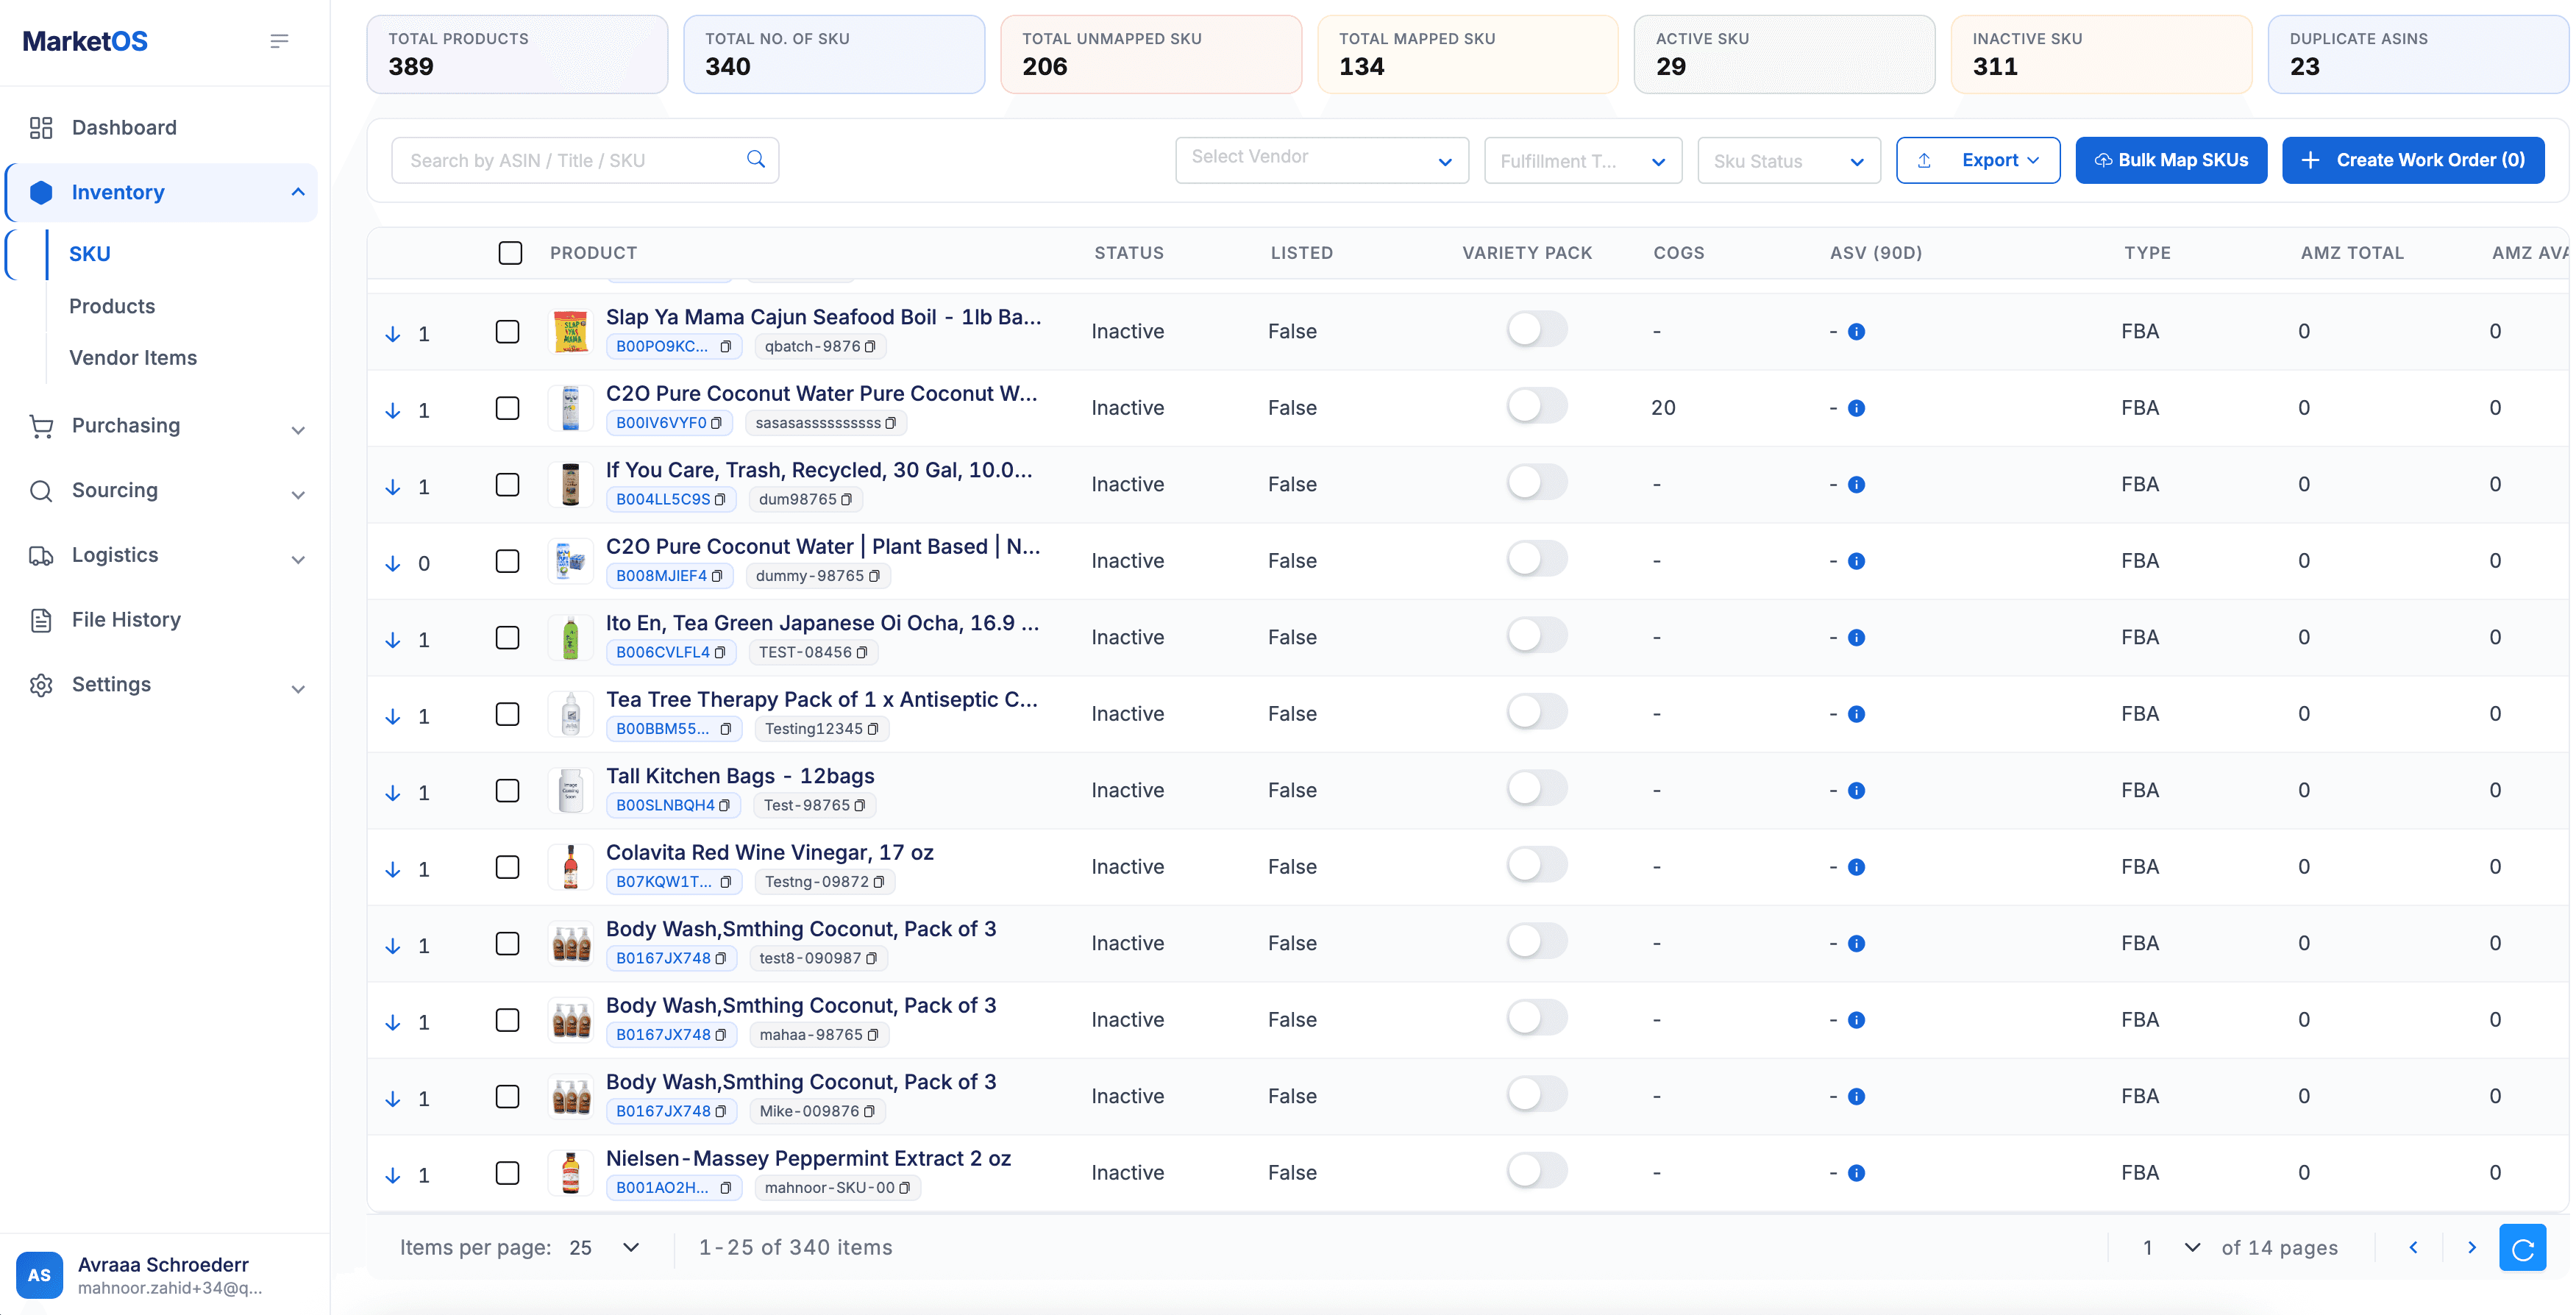This screenshot has width=2576, height=1315.
Task: Click the Duplicate ASINs card
Action: click(2417, 54)
